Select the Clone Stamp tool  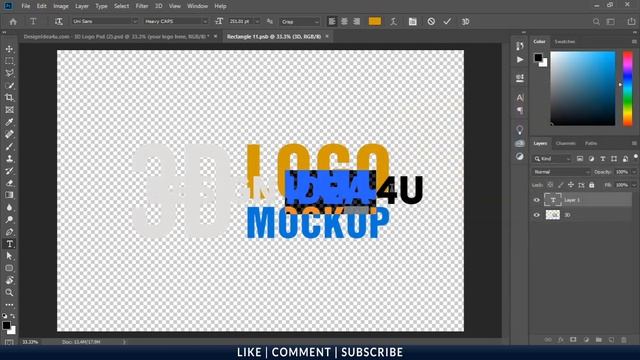[x=9, y=158]
